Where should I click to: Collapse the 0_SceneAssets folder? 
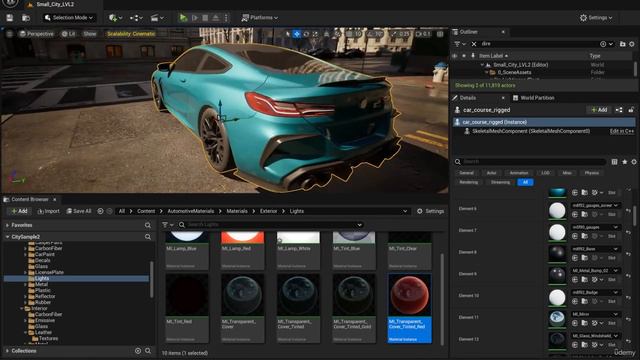point(487,72)
